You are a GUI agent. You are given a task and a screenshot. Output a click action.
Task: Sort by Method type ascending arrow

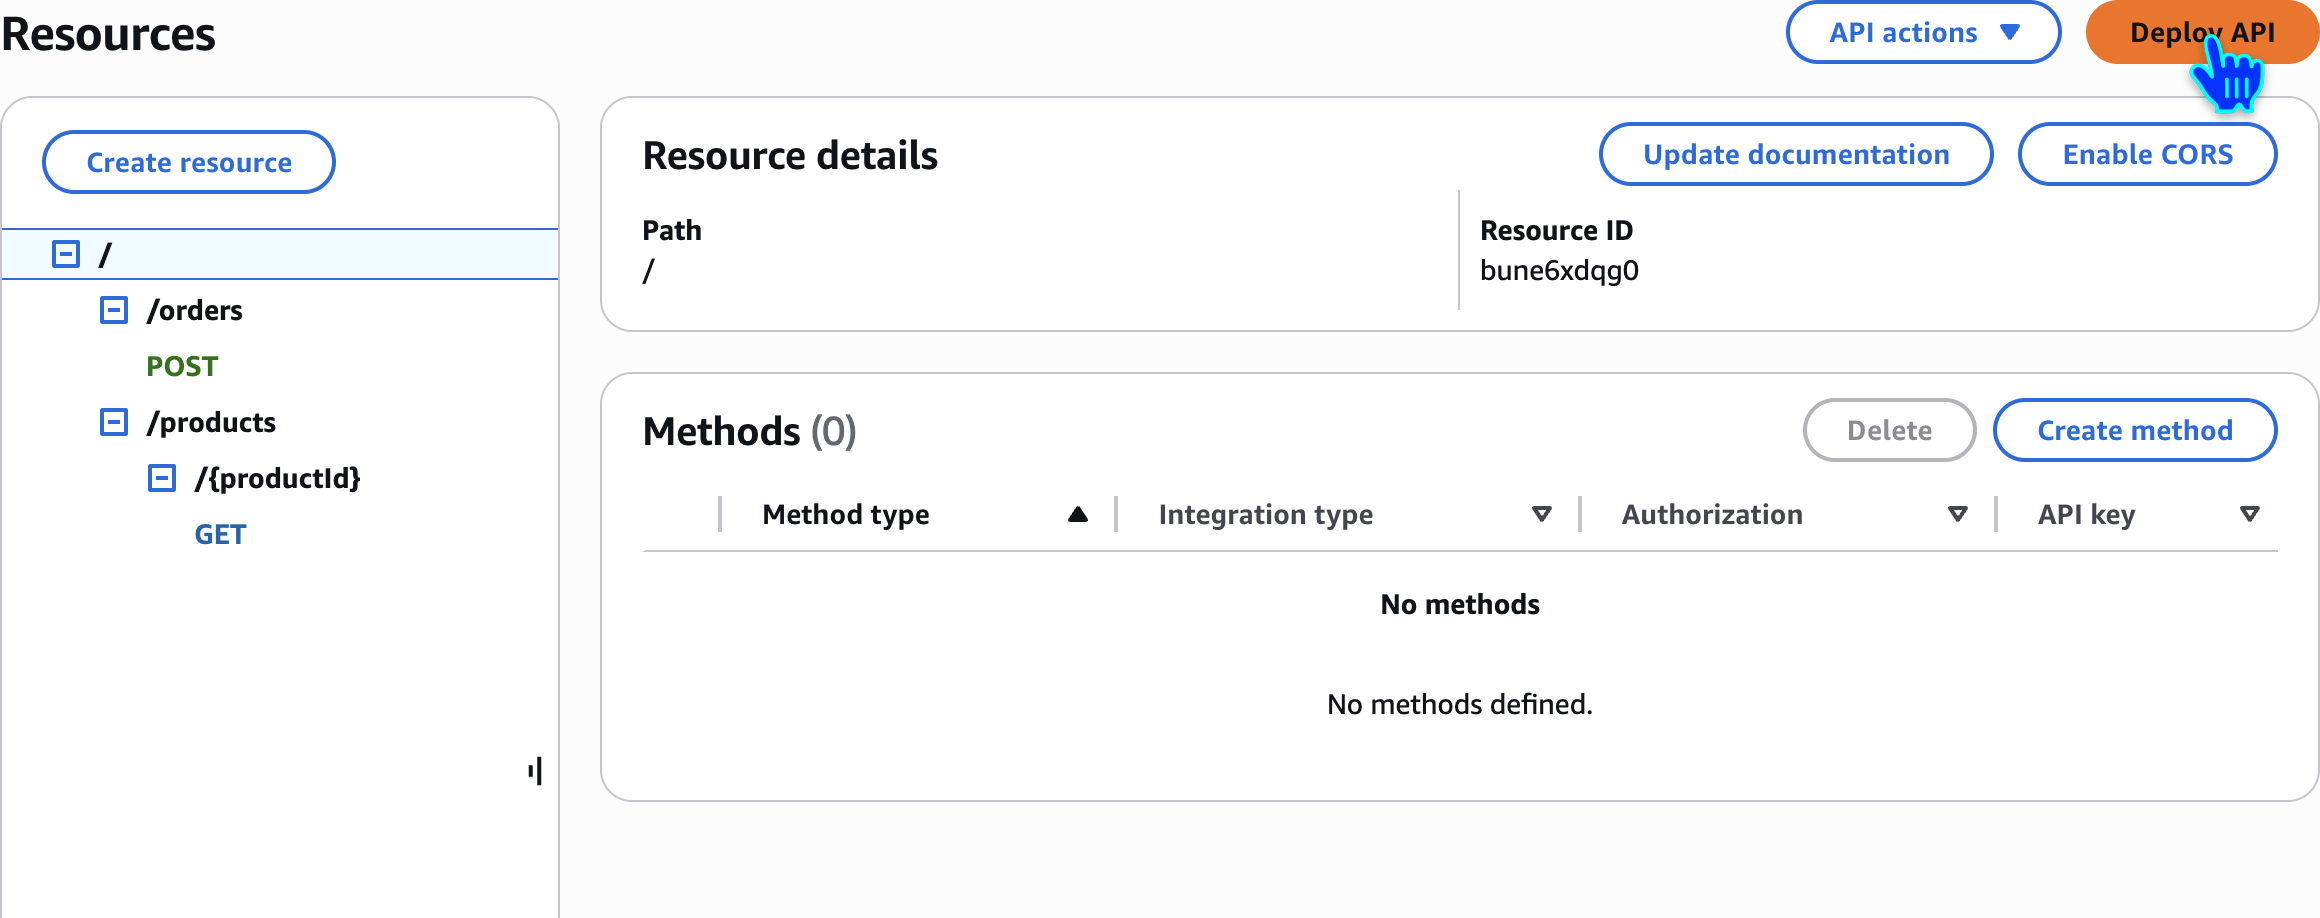pos(1077,514)
